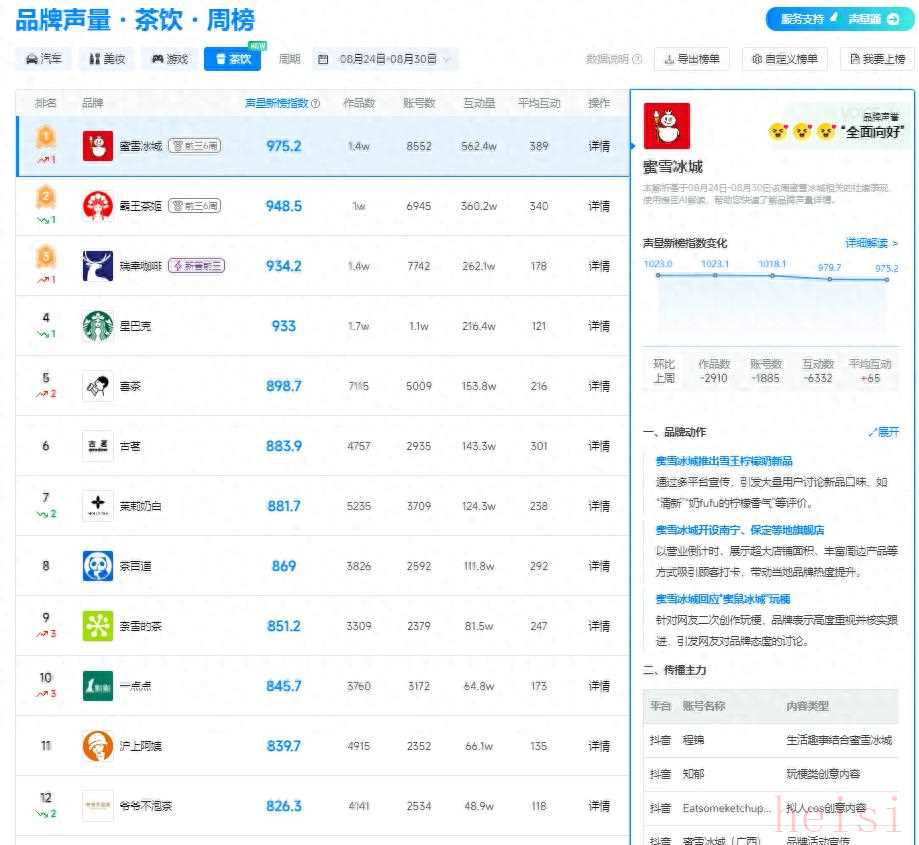Click the help icon beside 声量新榜指数
This screenshot has width=919, height=845.
pyautogui.click(x=315, y=103)
